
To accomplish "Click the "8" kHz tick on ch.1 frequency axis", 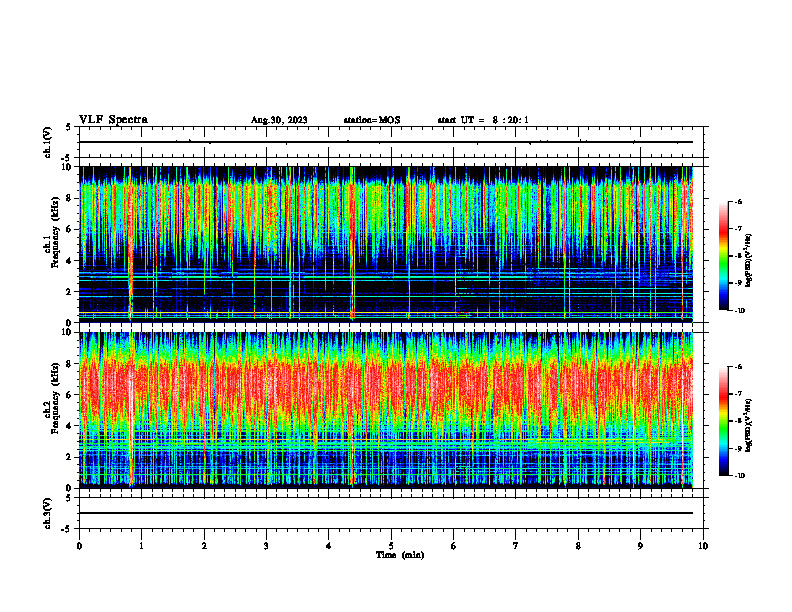I will pos(71,198).
